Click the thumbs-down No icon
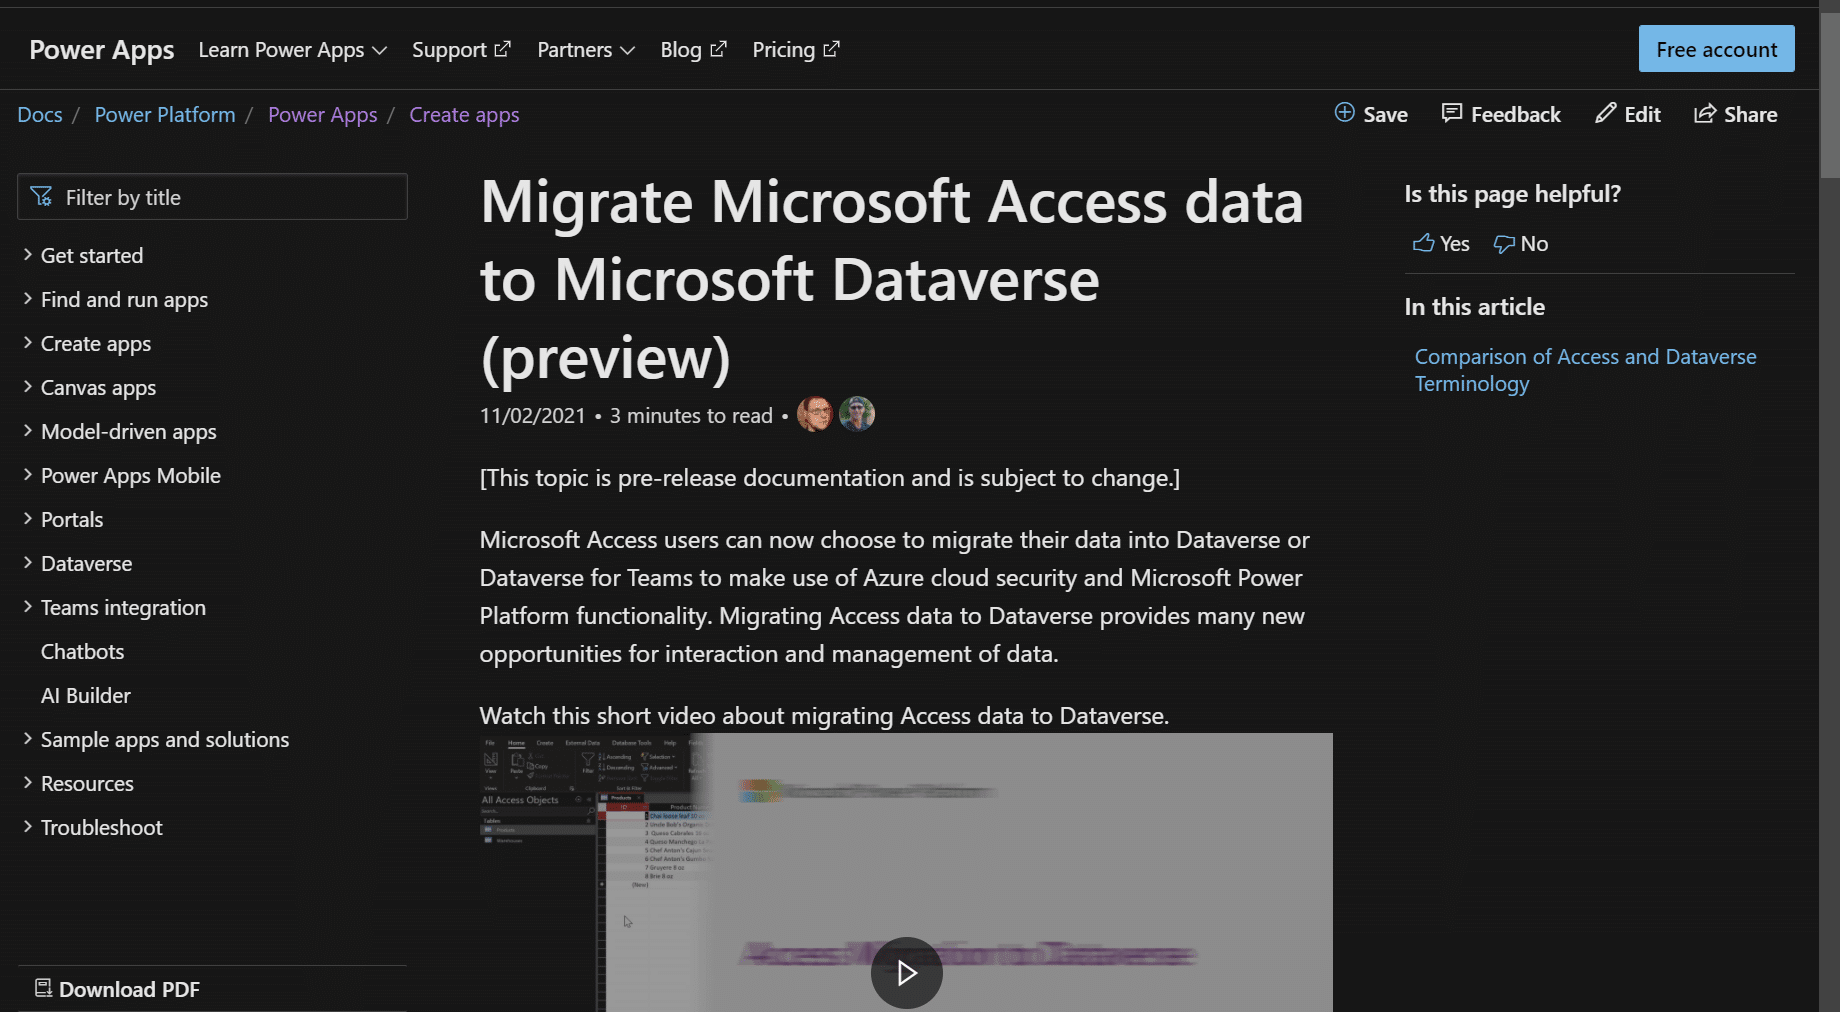 pos(1504,244)
